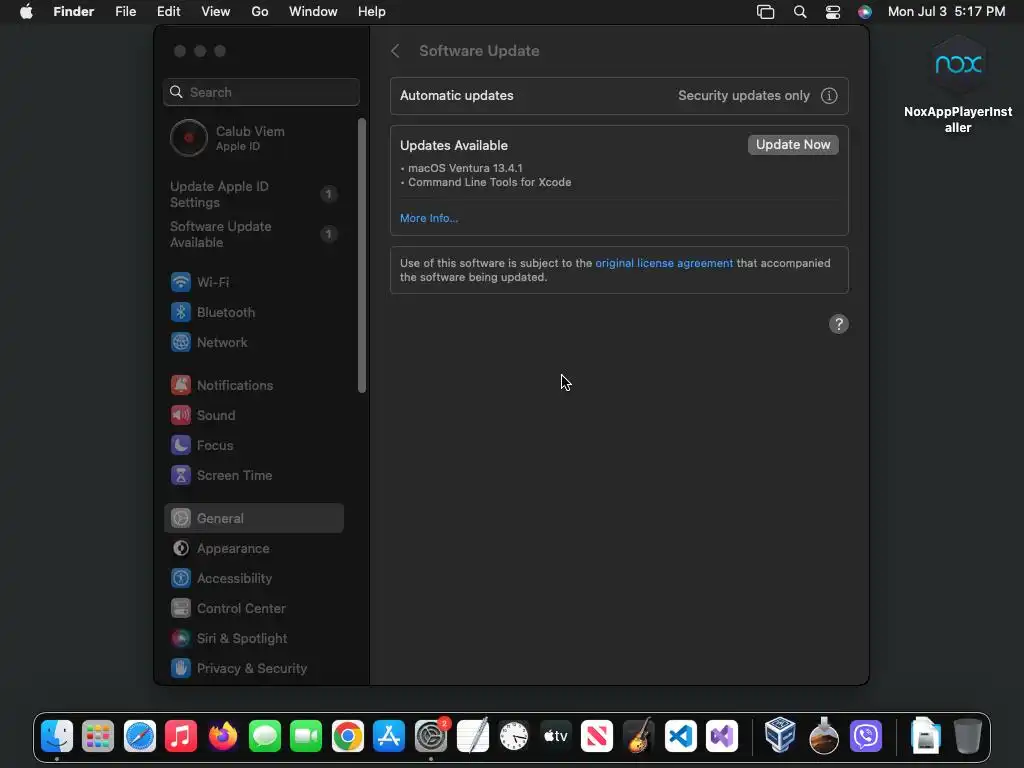The height and width of the screenshot is (768, 1024).
Task: Launch Safari from the Dock
Action: 140,737
